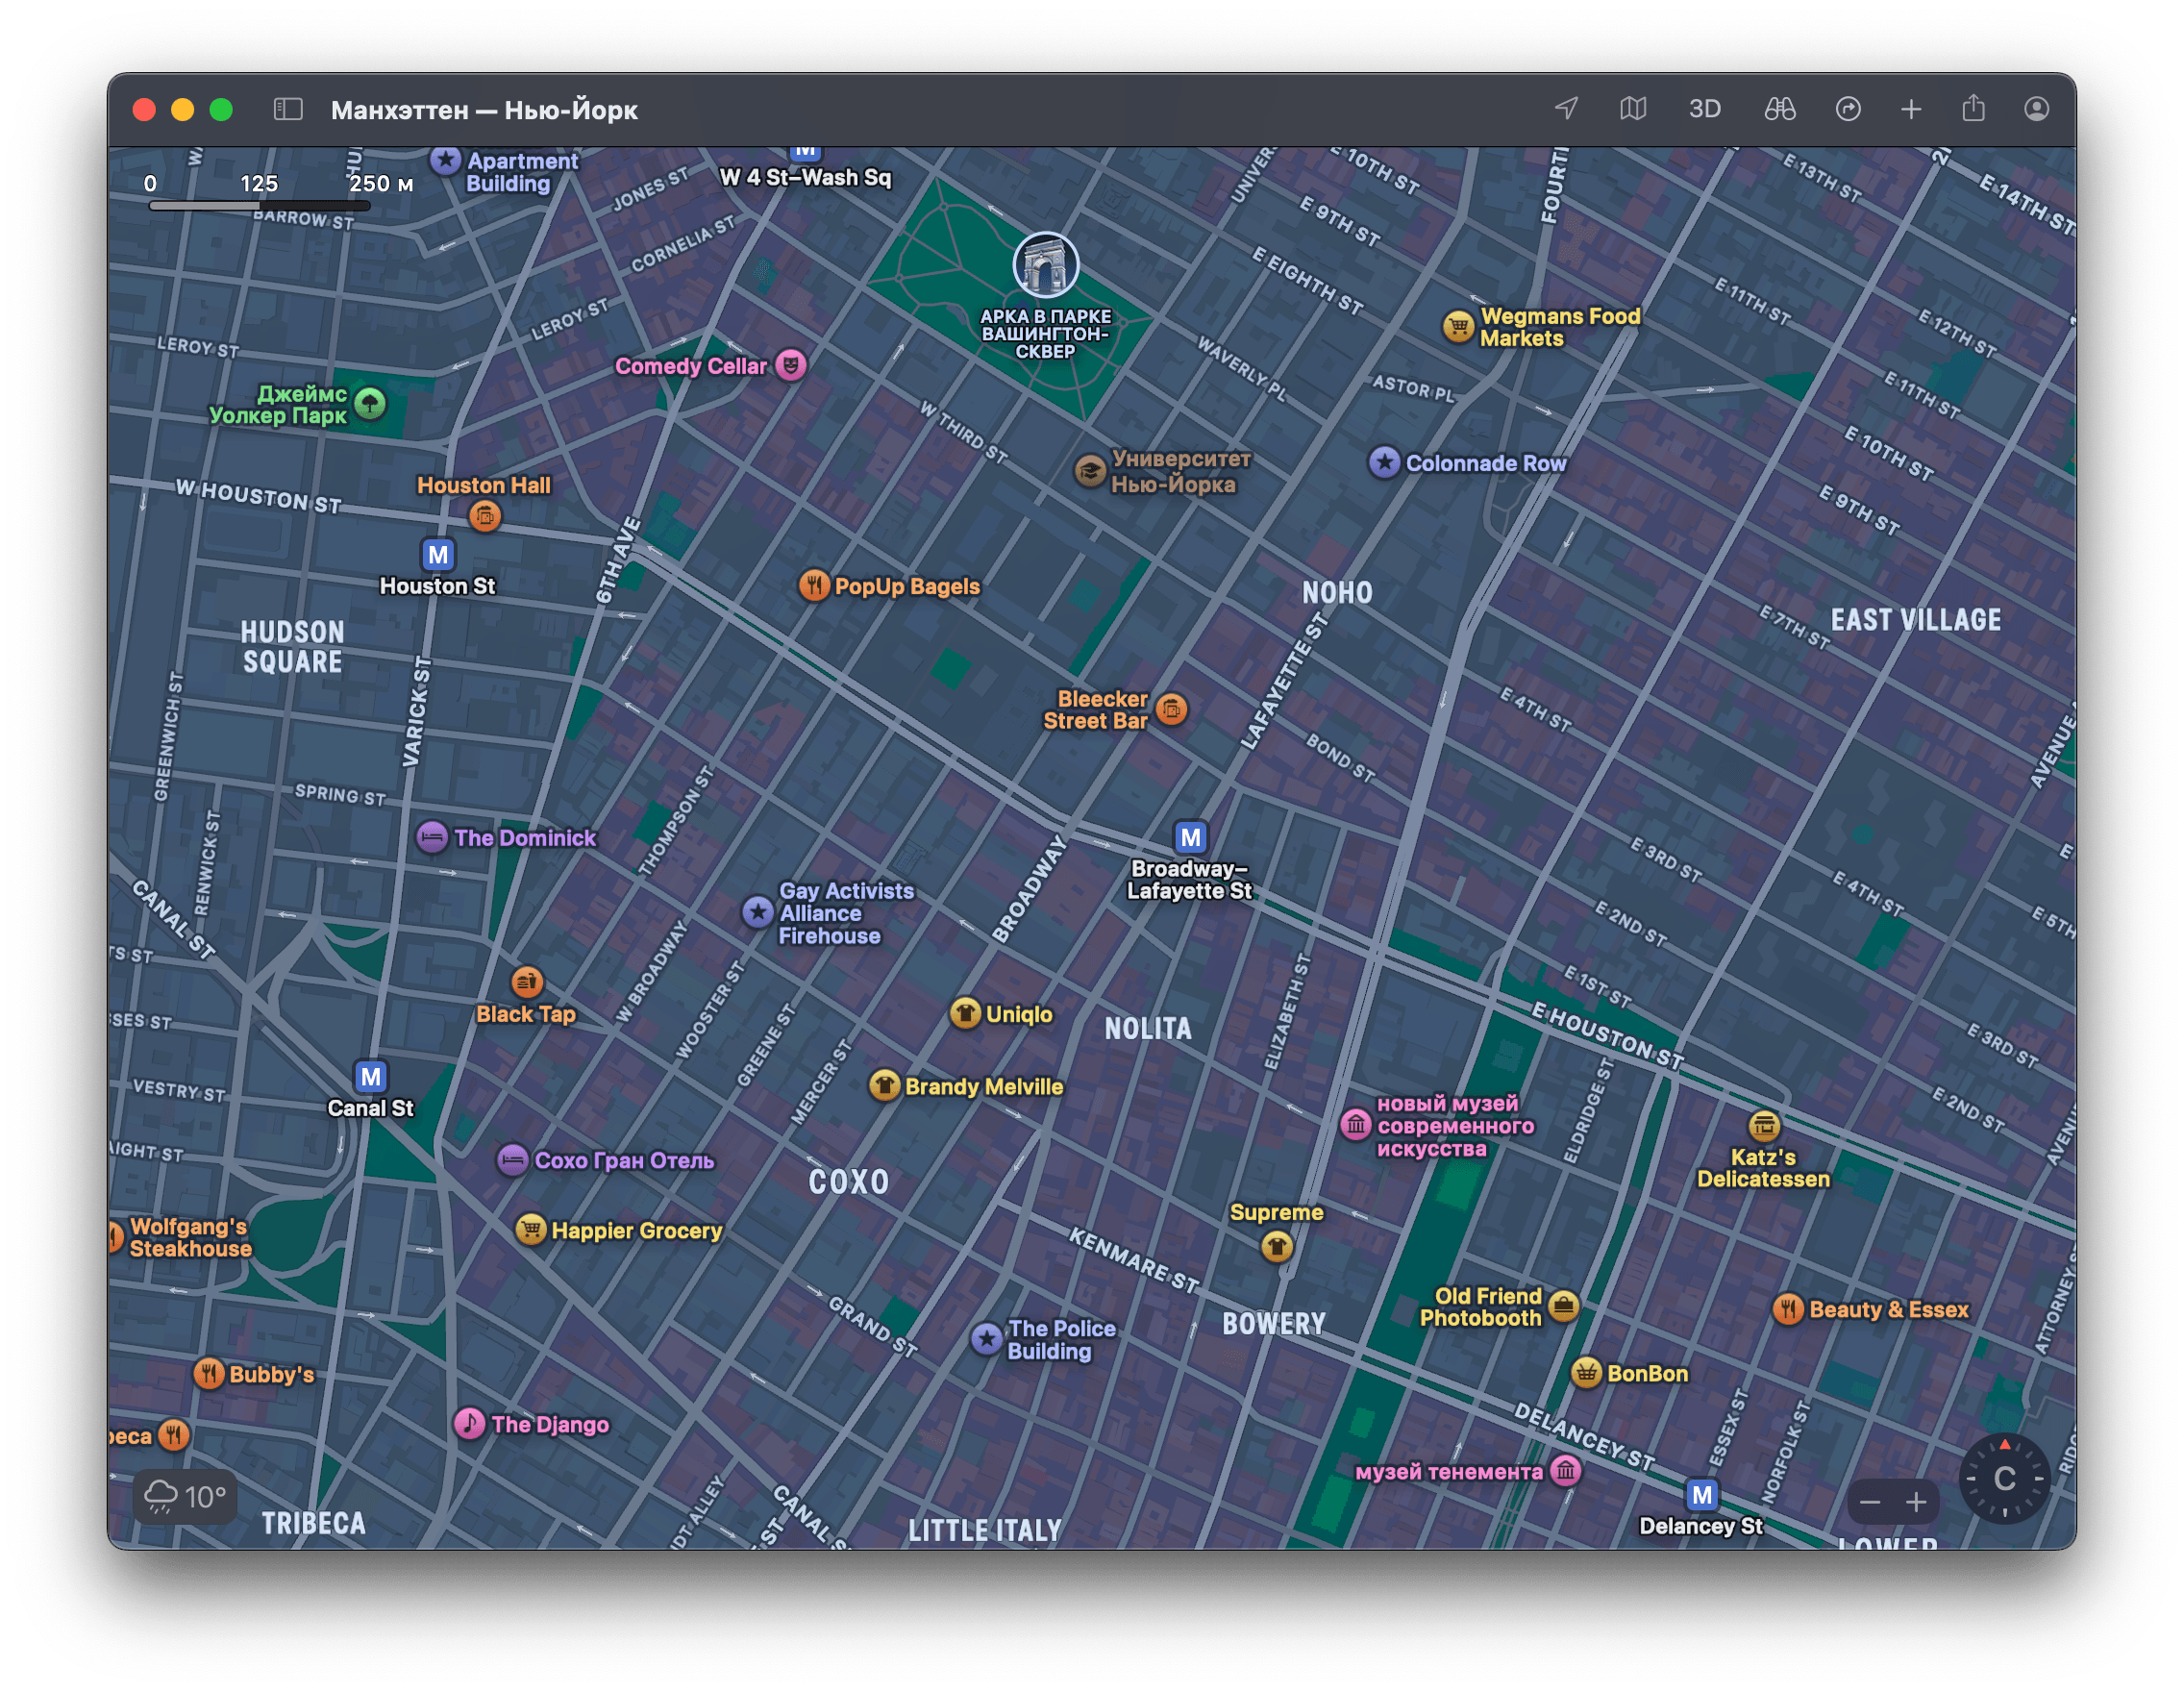This screenshot has width=2184, height=1692.
Task: Select Wegmans Food Markets cart icon
Action: click(x=1459, y=327)
